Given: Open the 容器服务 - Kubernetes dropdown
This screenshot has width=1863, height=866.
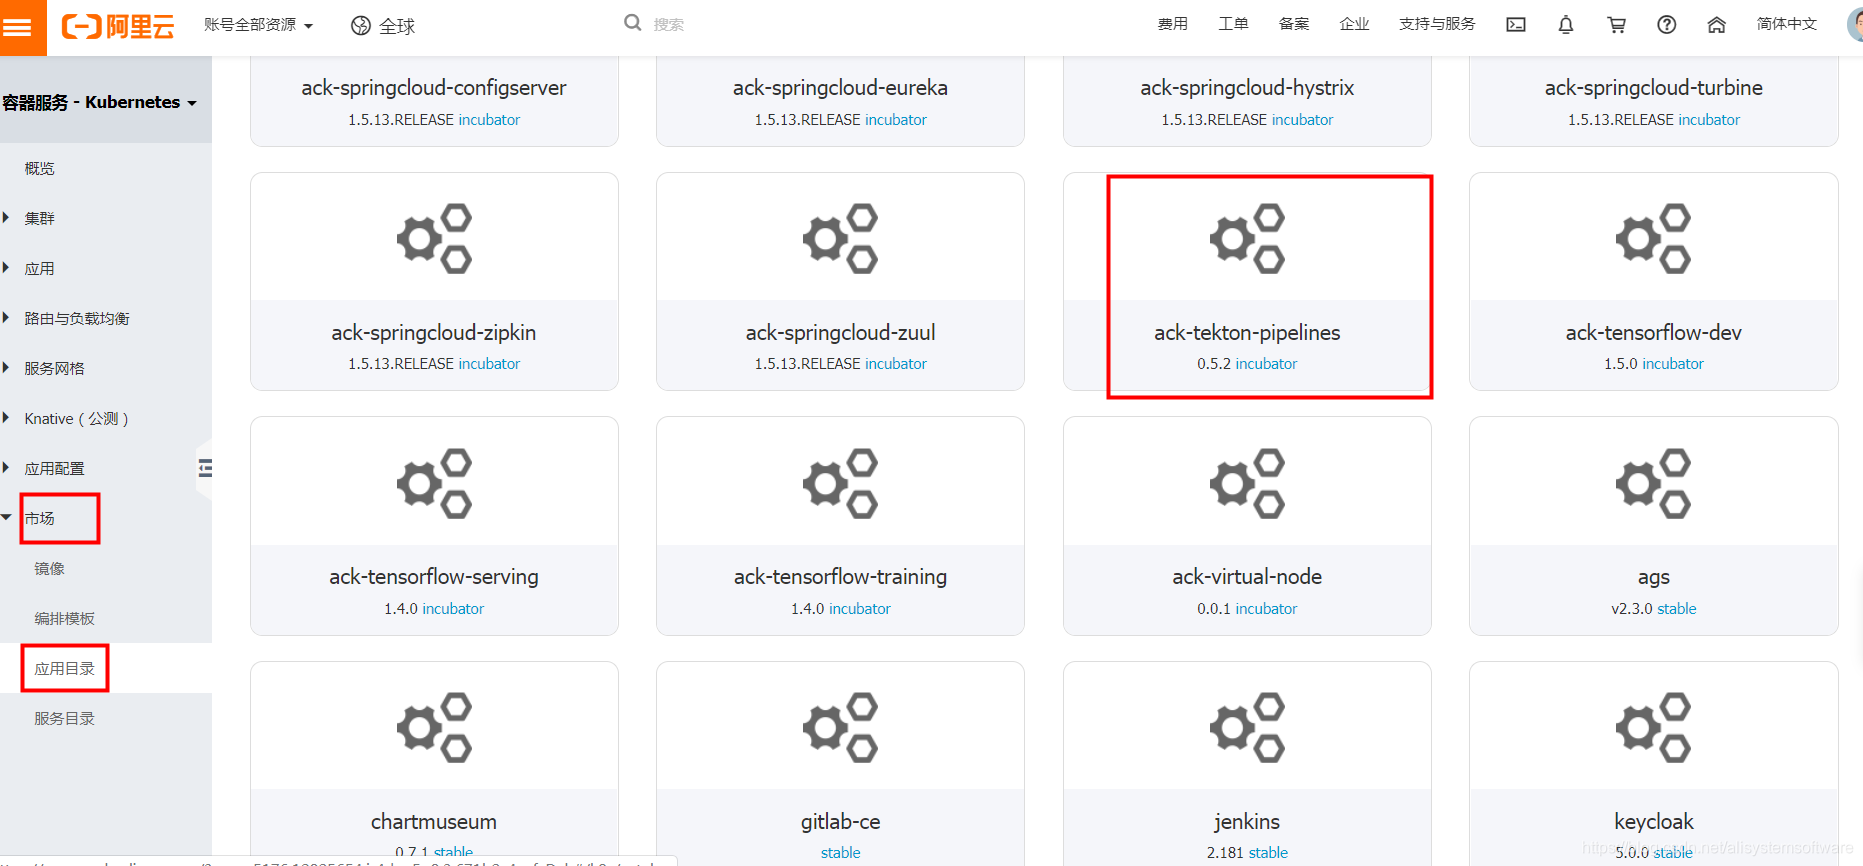Looking at the screenshot, I should click(x=99, y=102).
